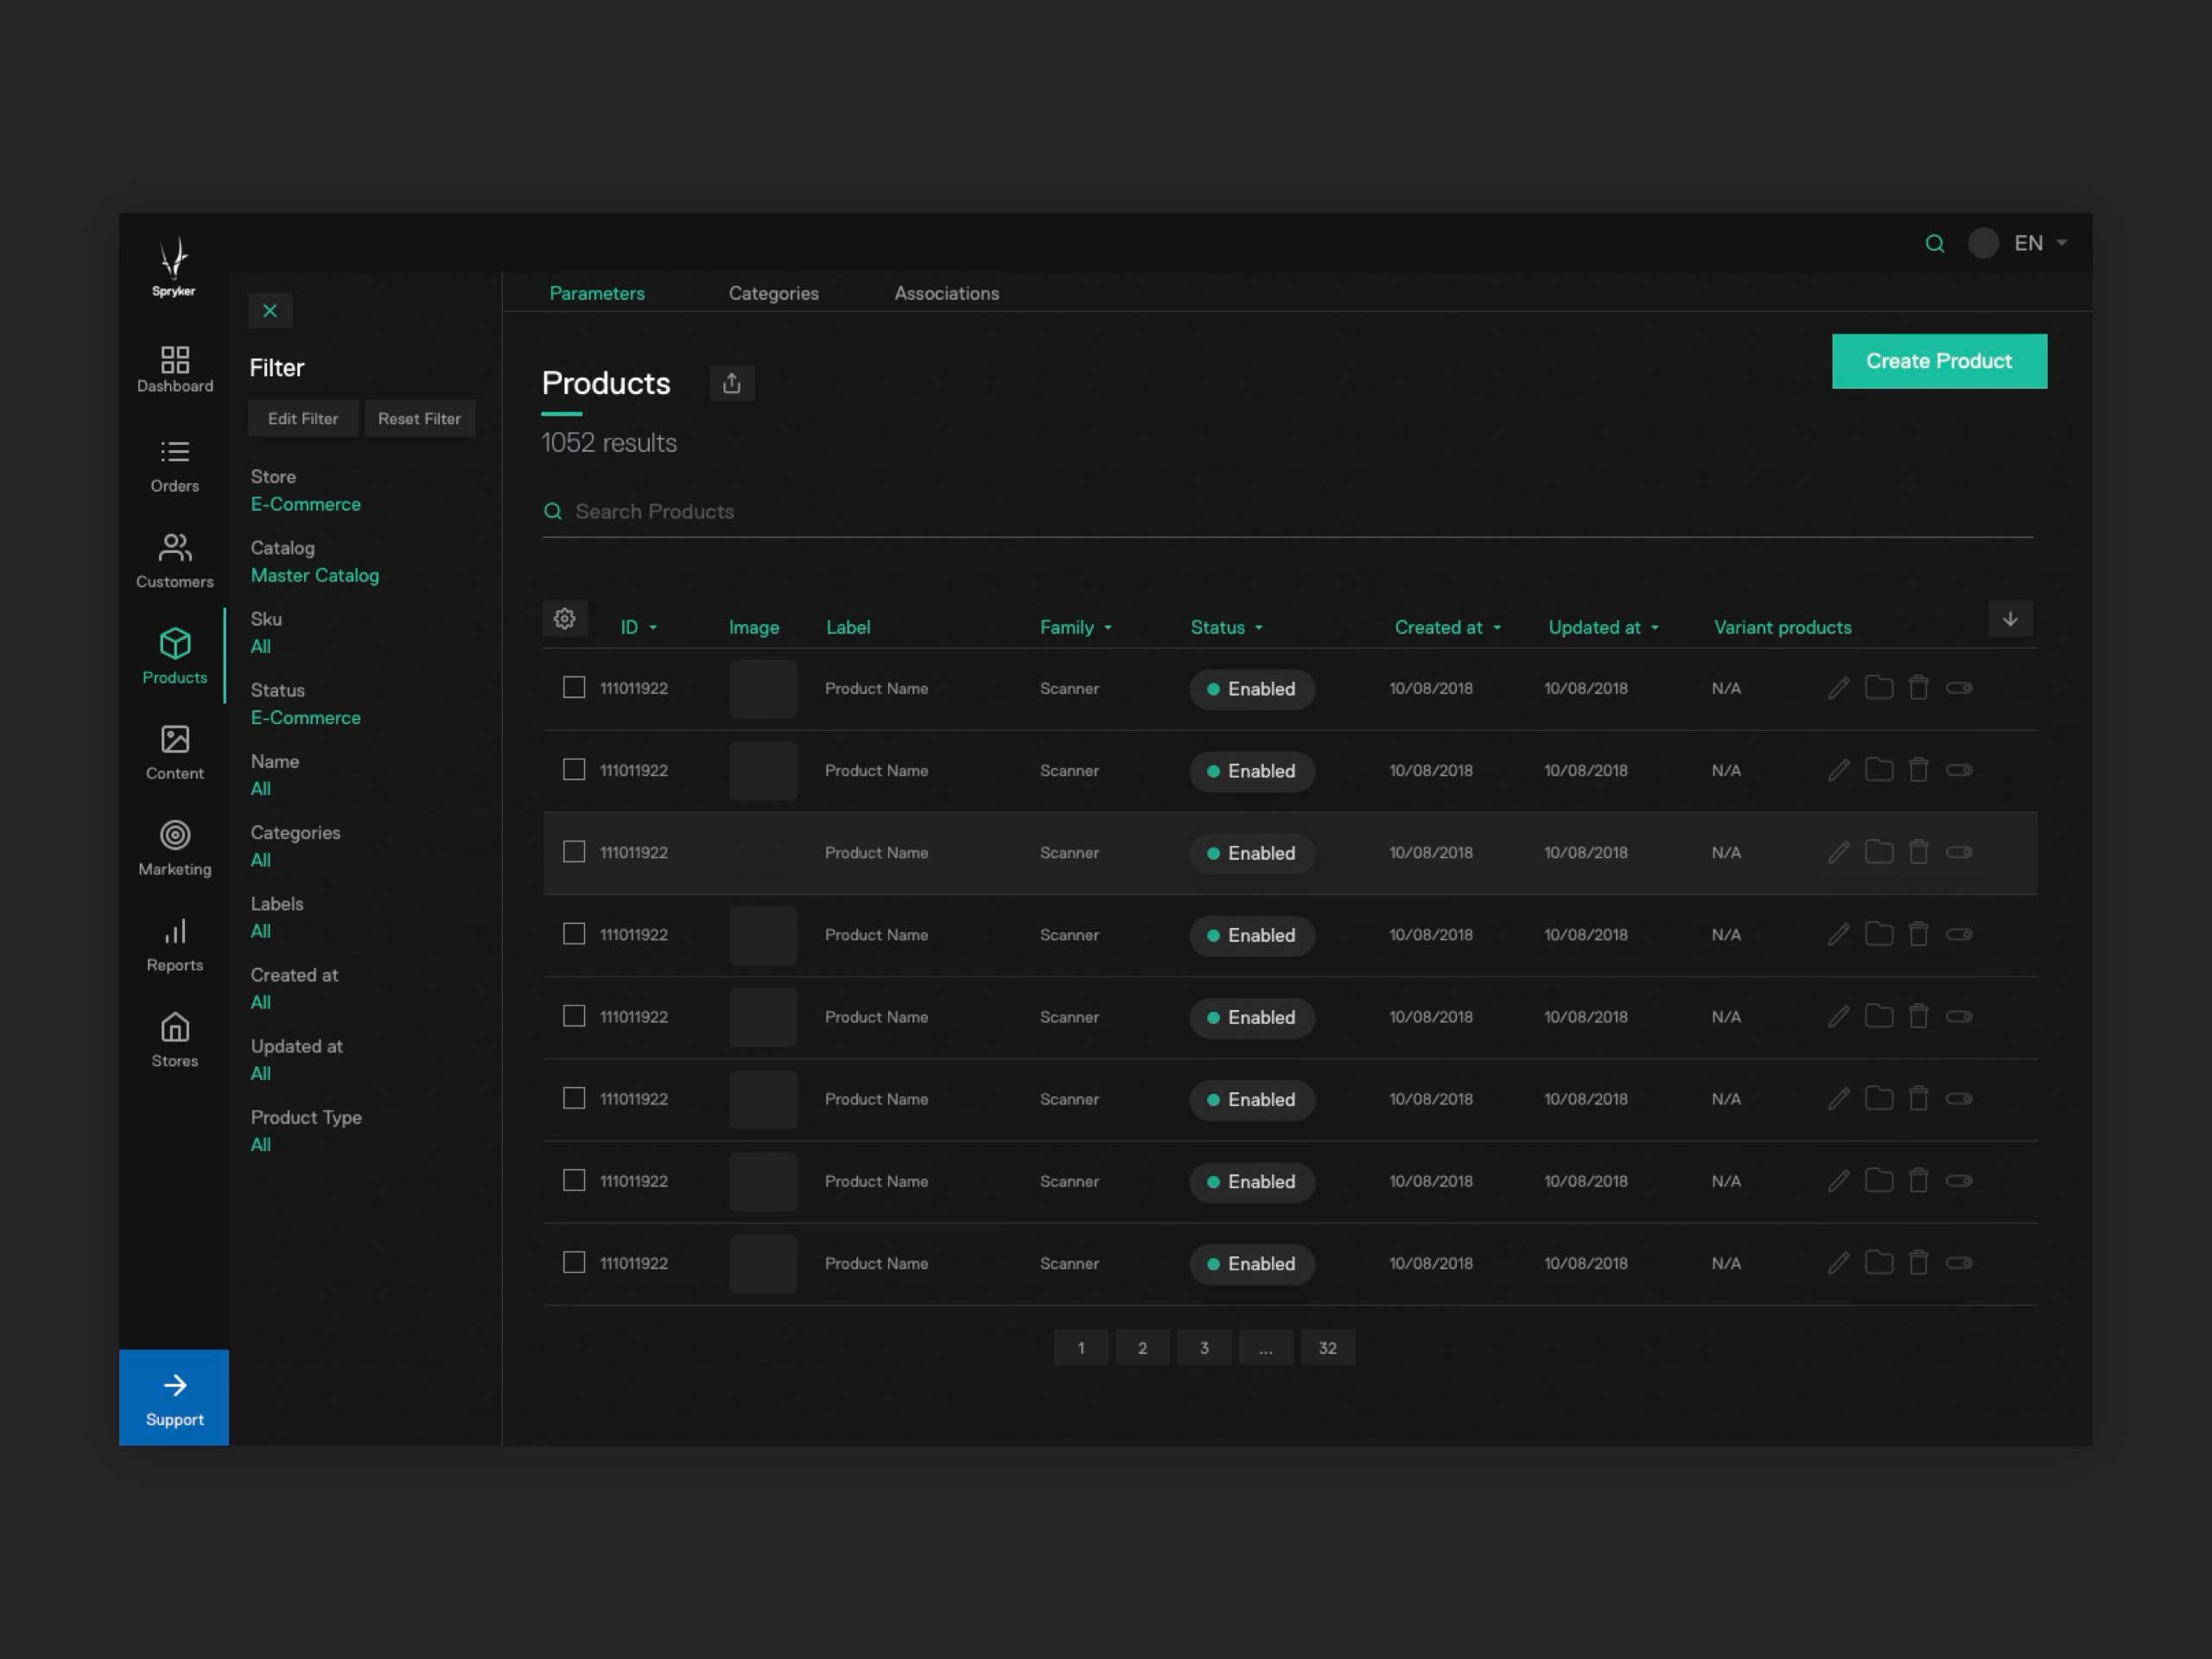This screenshot has height=1659, width=2212.
Task: Tick the highlighted third row checkbox
Action: click(574, 851)
